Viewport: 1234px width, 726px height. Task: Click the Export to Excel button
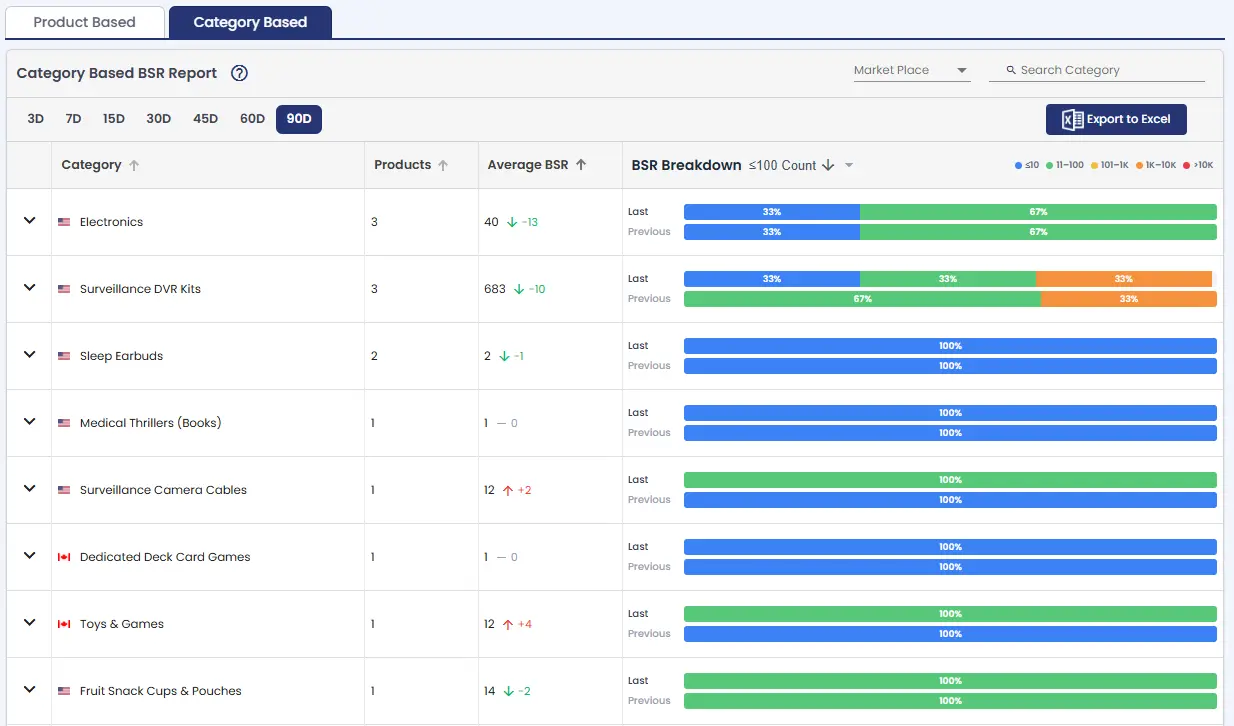(x=1116, y=119)
